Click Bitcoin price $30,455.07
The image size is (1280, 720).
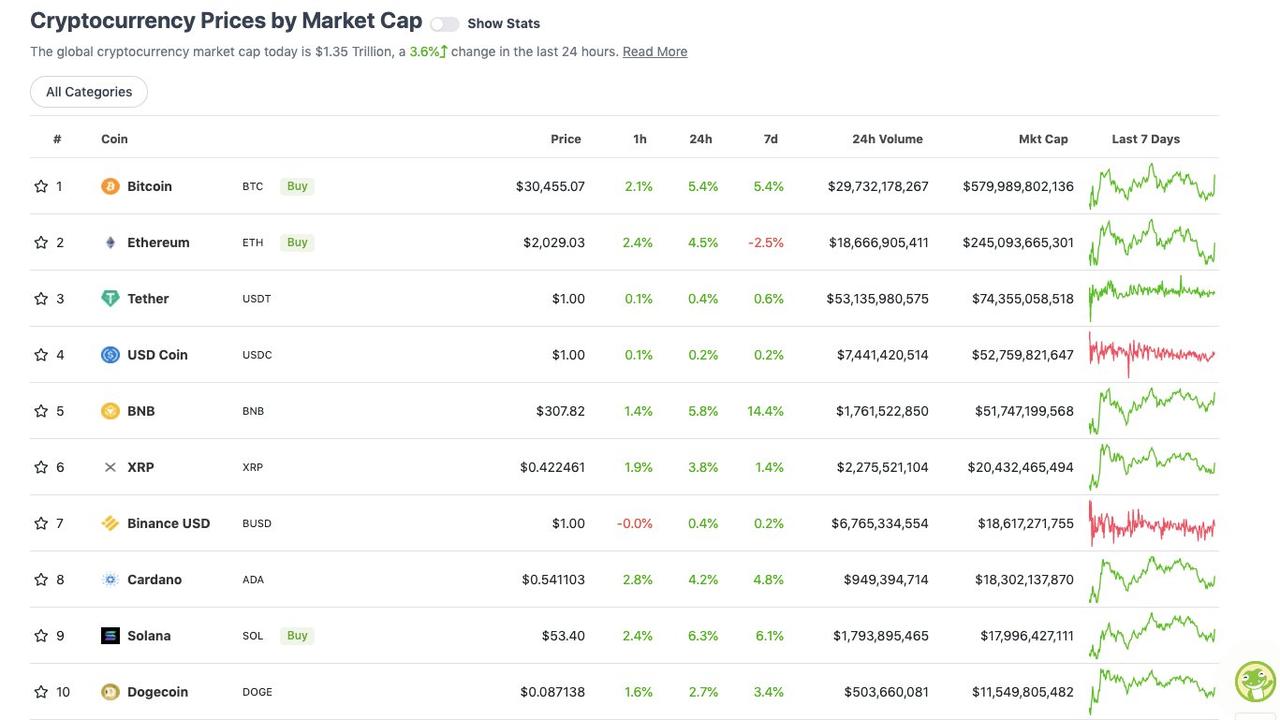[550, 186]
